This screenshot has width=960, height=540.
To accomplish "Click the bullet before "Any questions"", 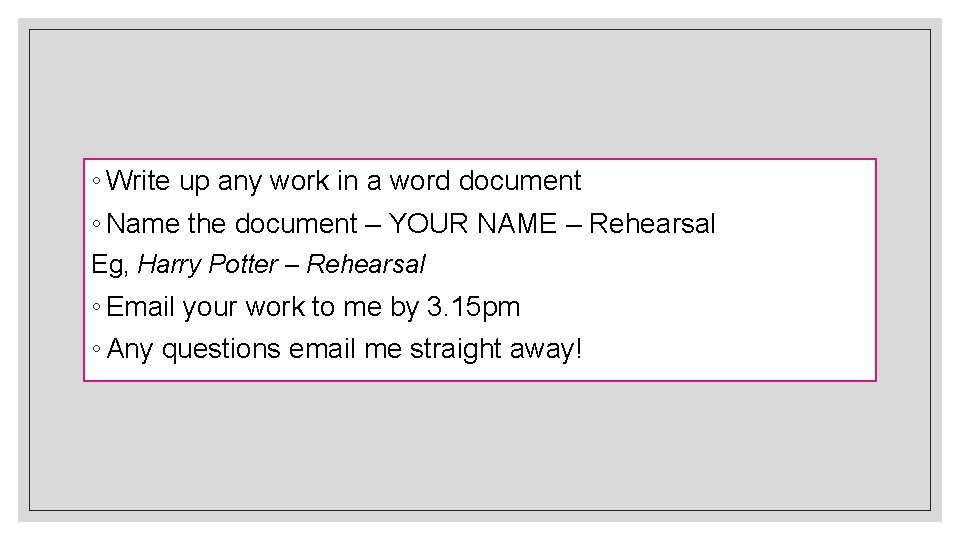I will click(96, 349).
